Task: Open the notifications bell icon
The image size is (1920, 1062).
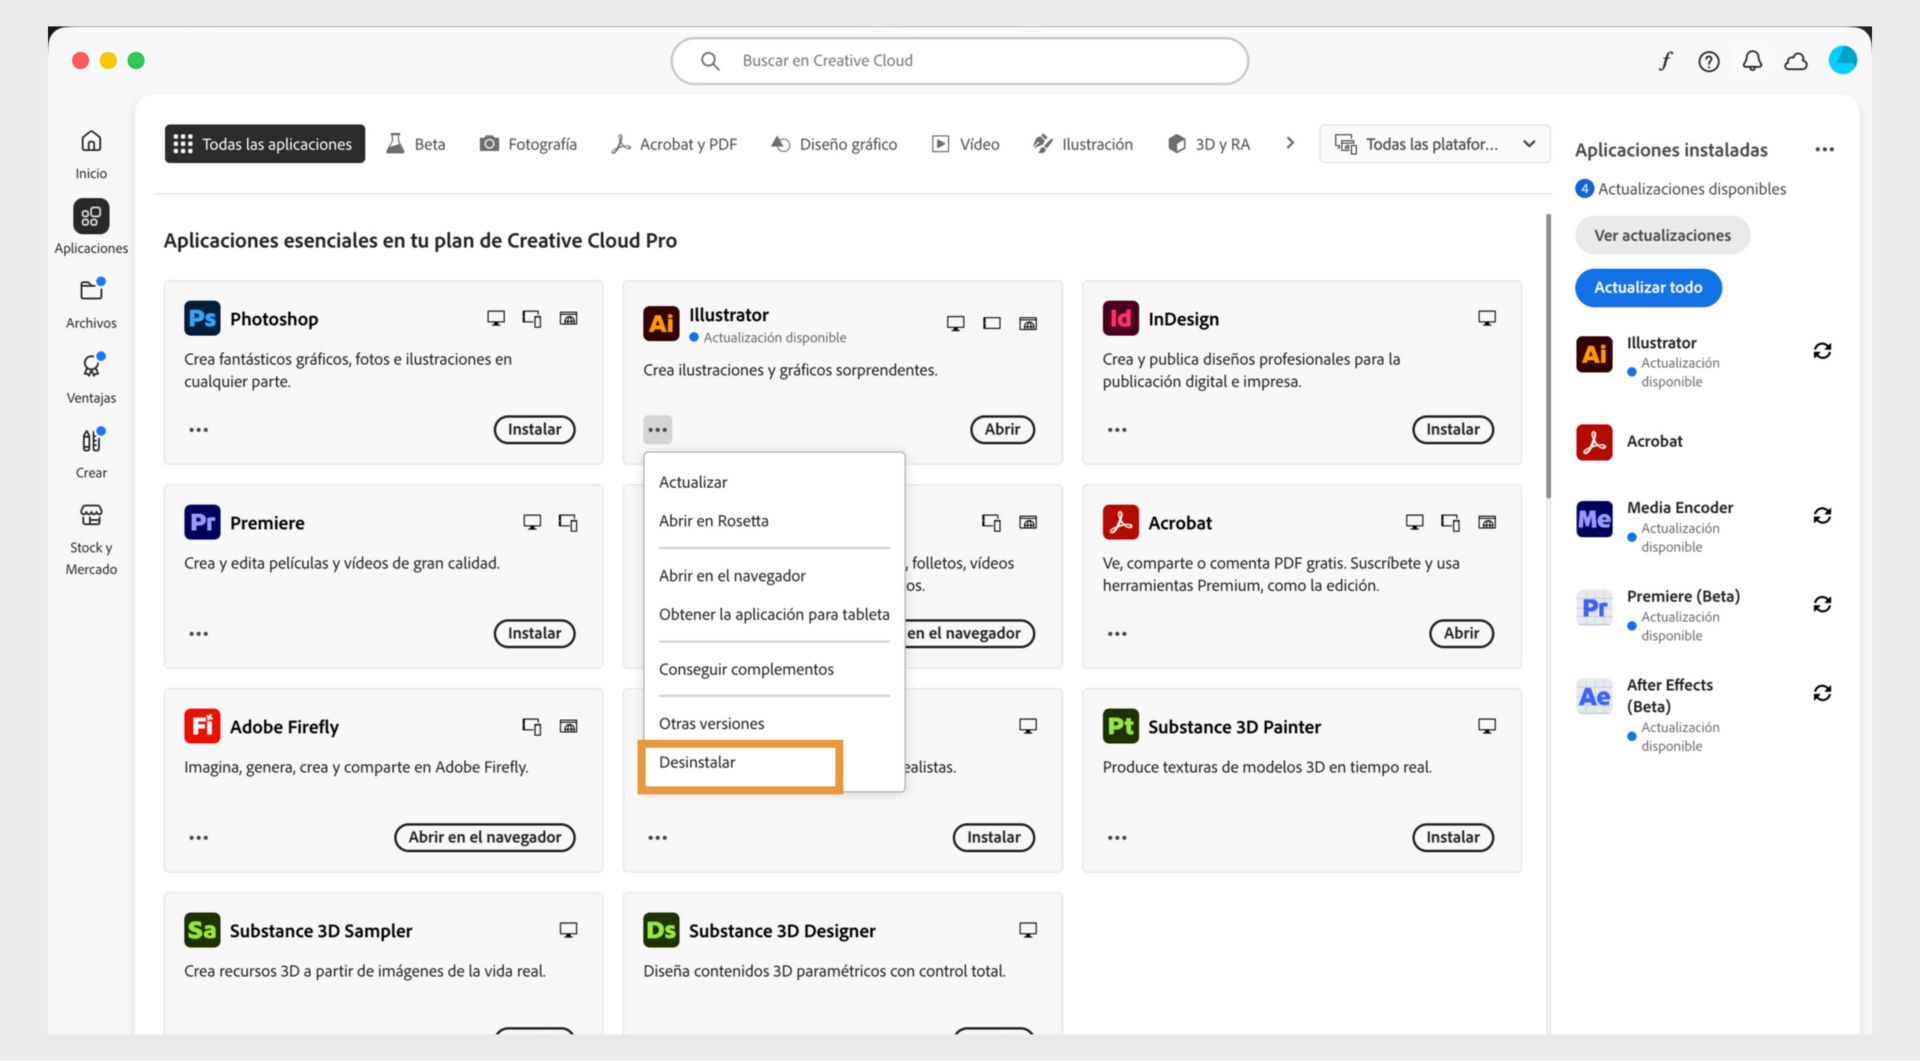Action: [x=1752, y=61]
